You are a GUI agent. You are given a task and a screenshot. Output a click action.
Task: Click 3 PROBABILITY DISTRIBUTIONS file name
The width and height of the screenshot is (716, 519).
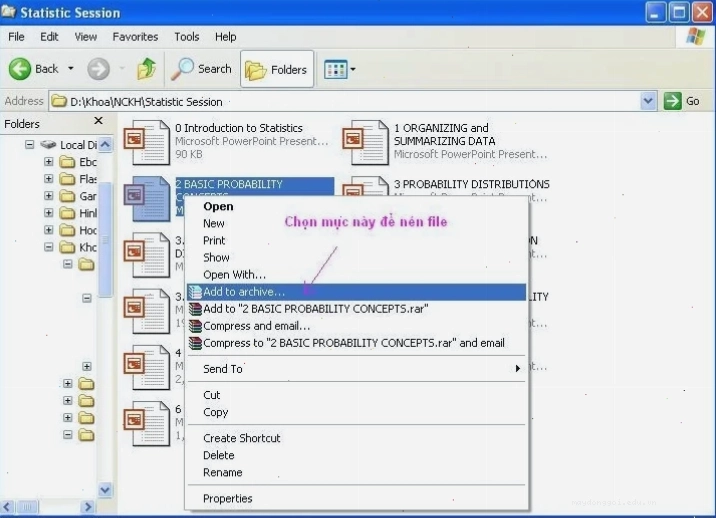click(472, 184)
